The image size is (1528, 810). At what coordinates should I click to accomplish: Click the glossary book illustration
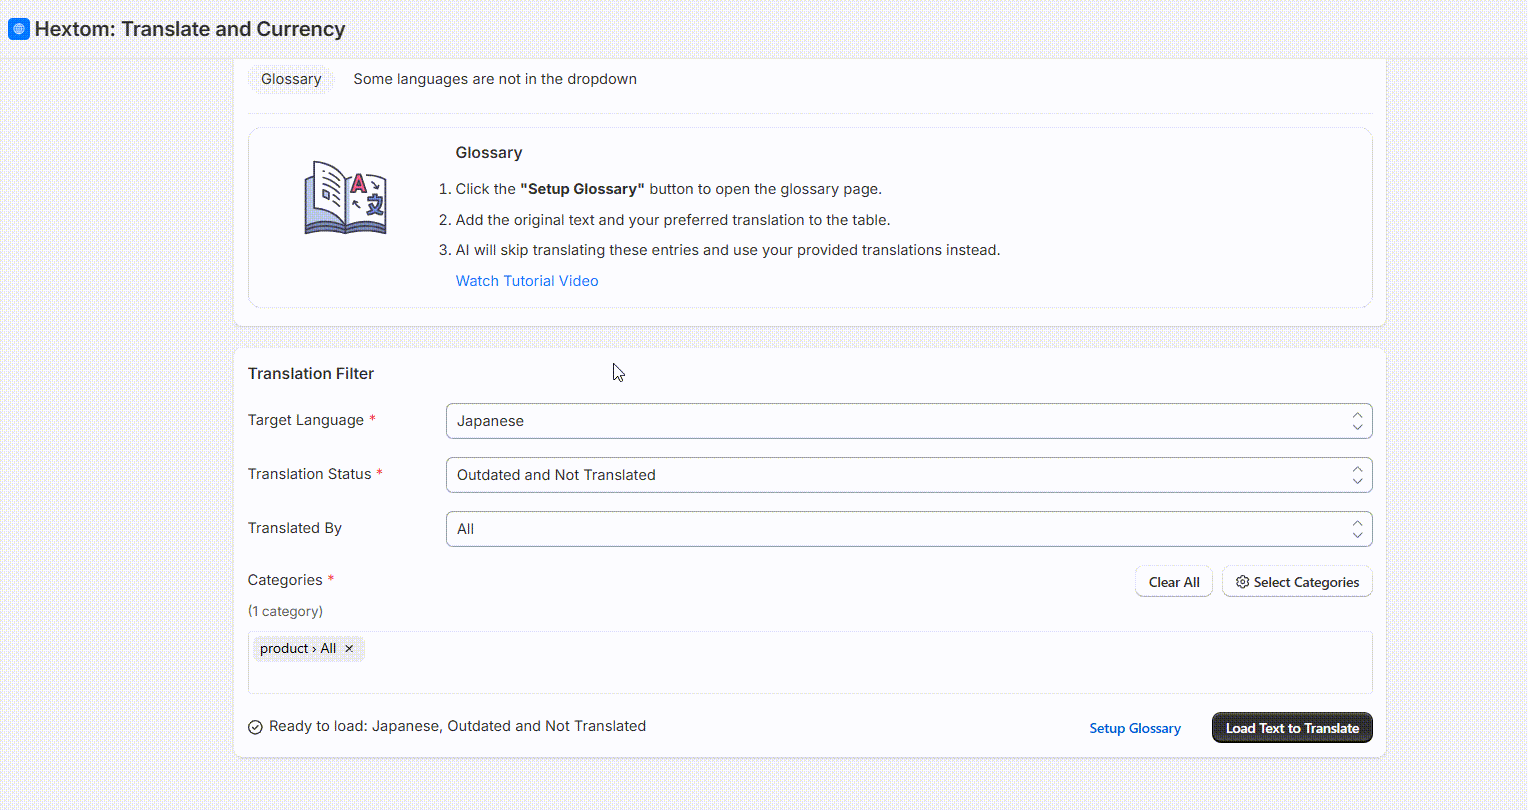[345, 198]
